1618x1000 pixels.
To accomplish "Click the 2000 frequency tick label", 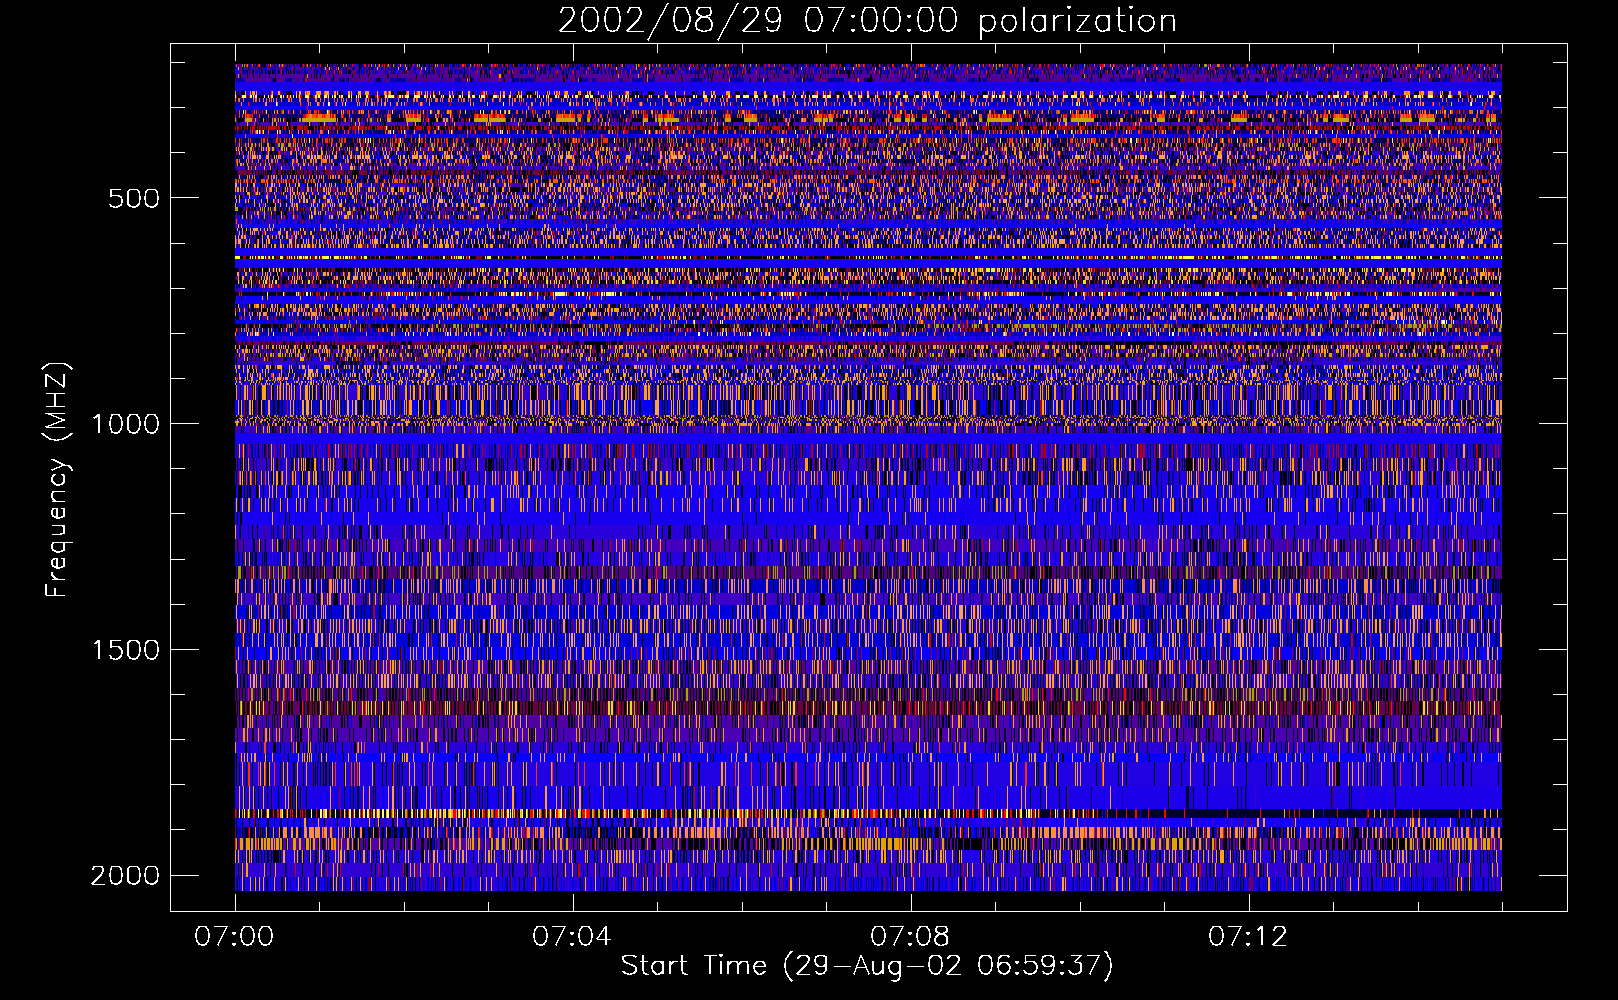I will 126,876.
